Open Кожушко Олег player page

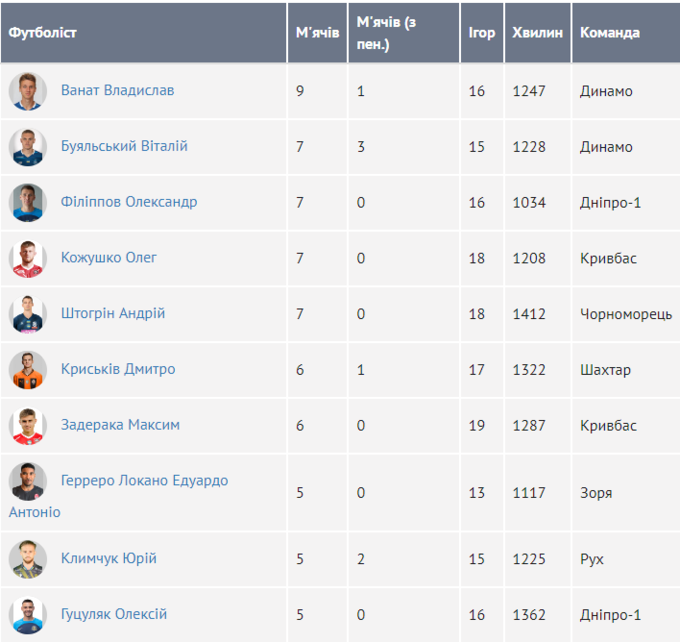tap(109, 258)
